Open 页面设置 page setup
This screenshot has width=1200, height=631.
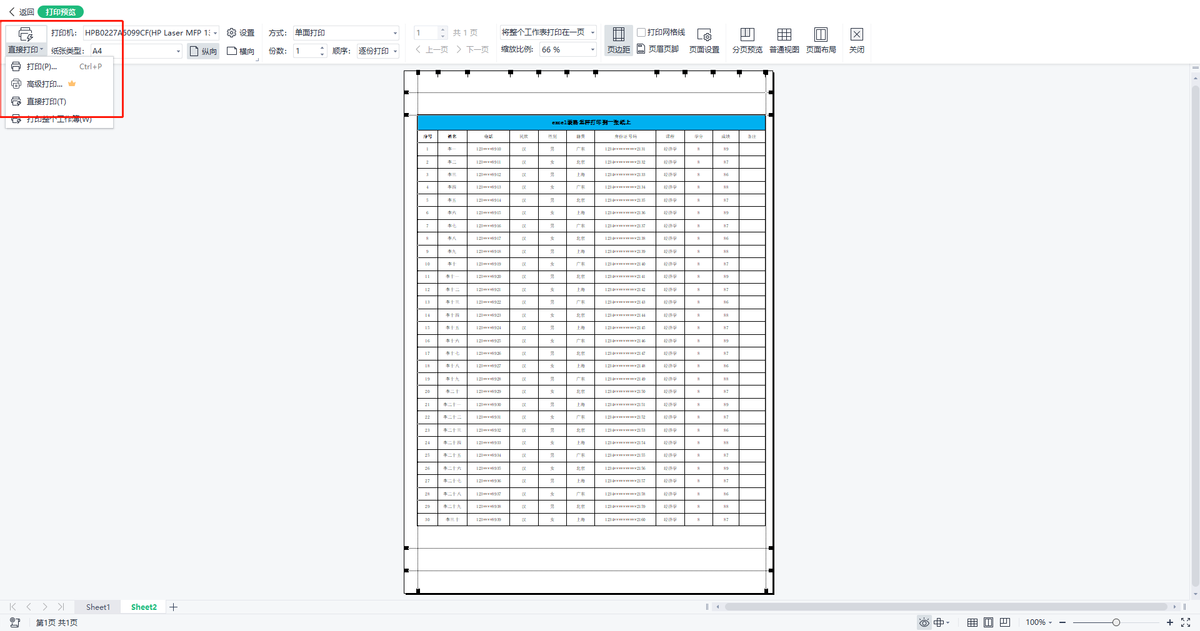(x=704, y=40)
